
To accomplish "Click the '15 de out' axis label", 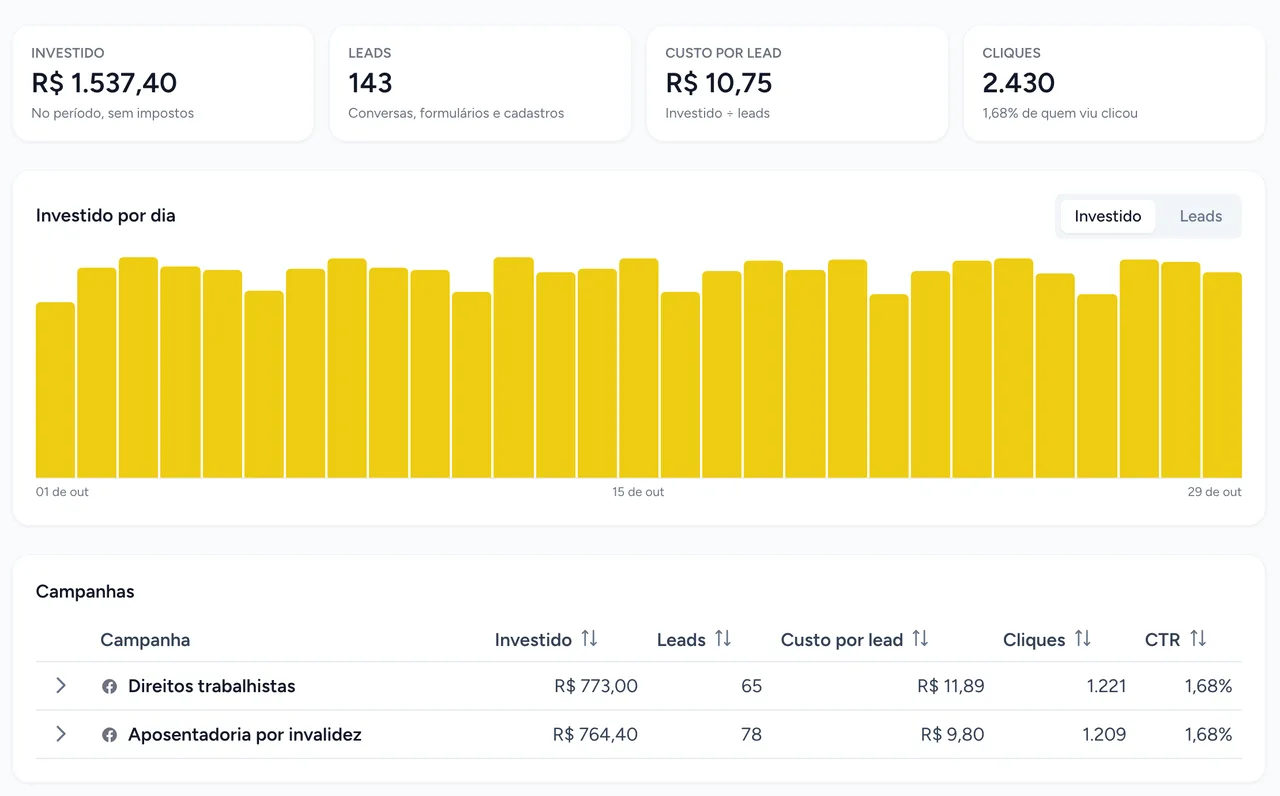I will tap(638, 492).
